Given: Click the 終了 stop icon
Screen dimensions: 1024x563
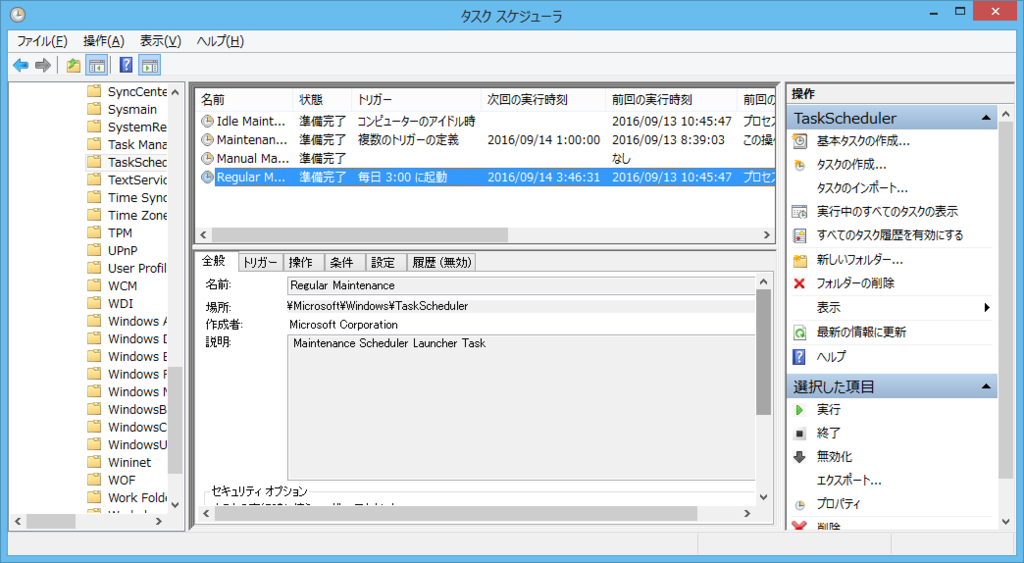Looking at the screenshot, I should pyautogui.click(x=799, y=434).
